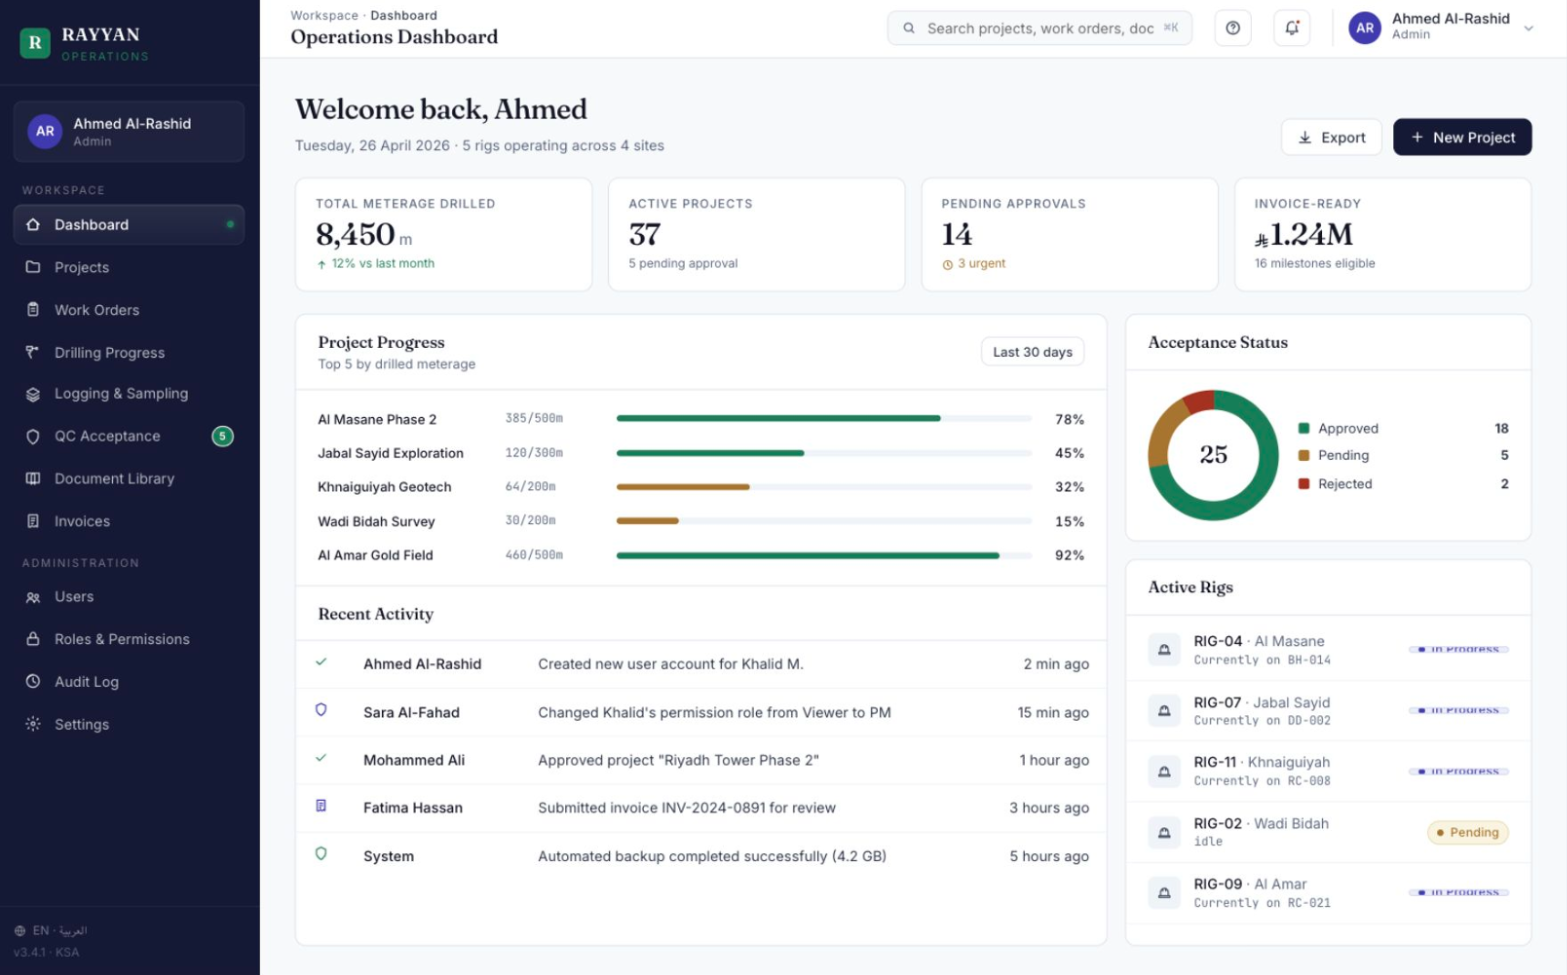The image size is (1567, 975).
Task: Click the Rayyan logo icon
Action: coord(35,43)
